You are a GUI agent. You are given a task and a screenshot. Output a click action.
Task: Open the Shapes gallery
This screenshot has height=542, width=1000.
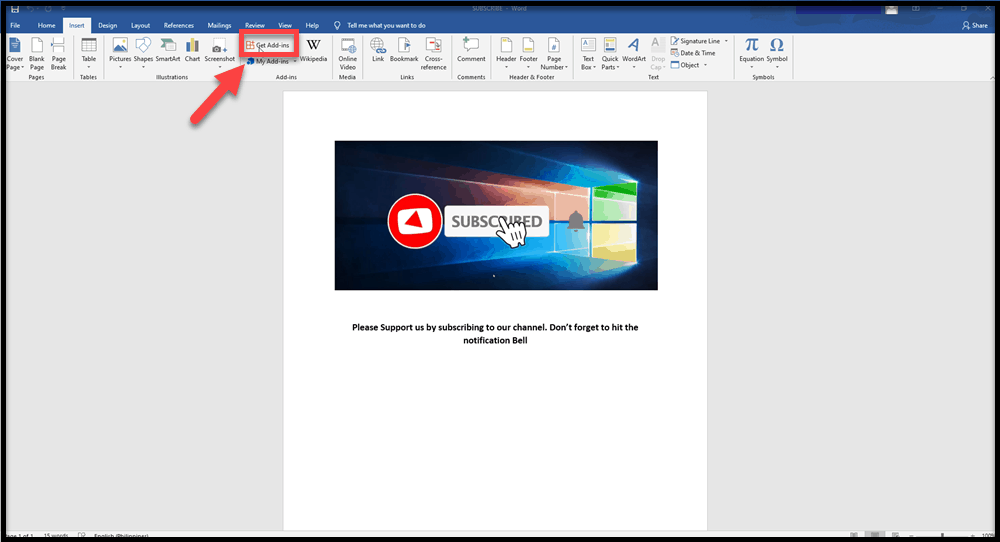point(143,54)
